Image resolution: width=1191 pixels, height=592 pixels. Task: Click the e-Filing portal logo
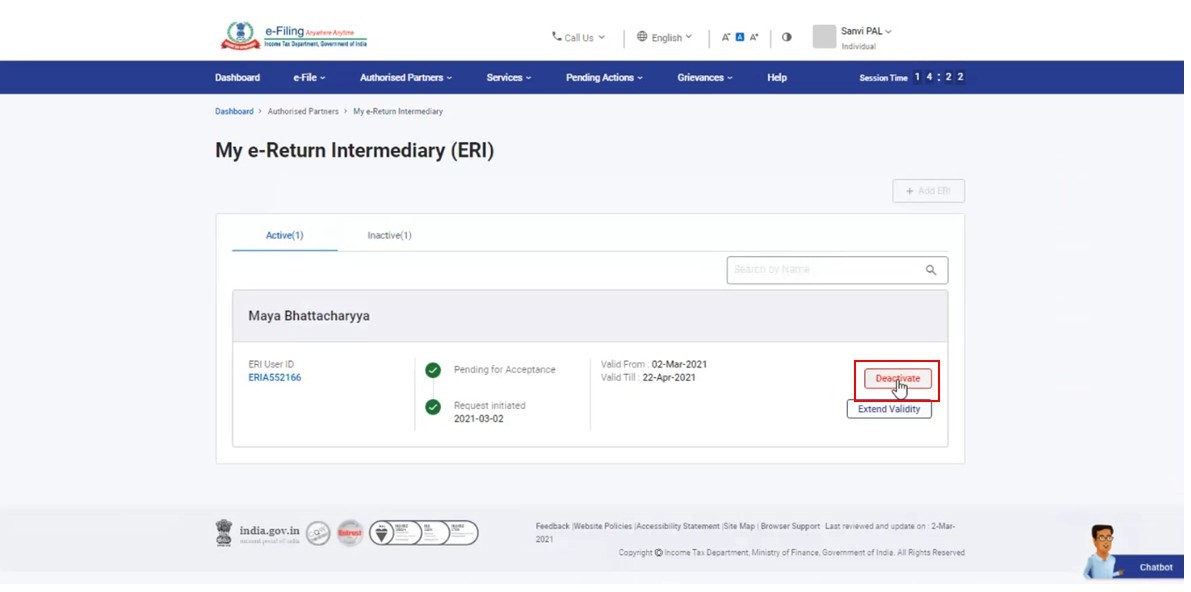(293, 36)
